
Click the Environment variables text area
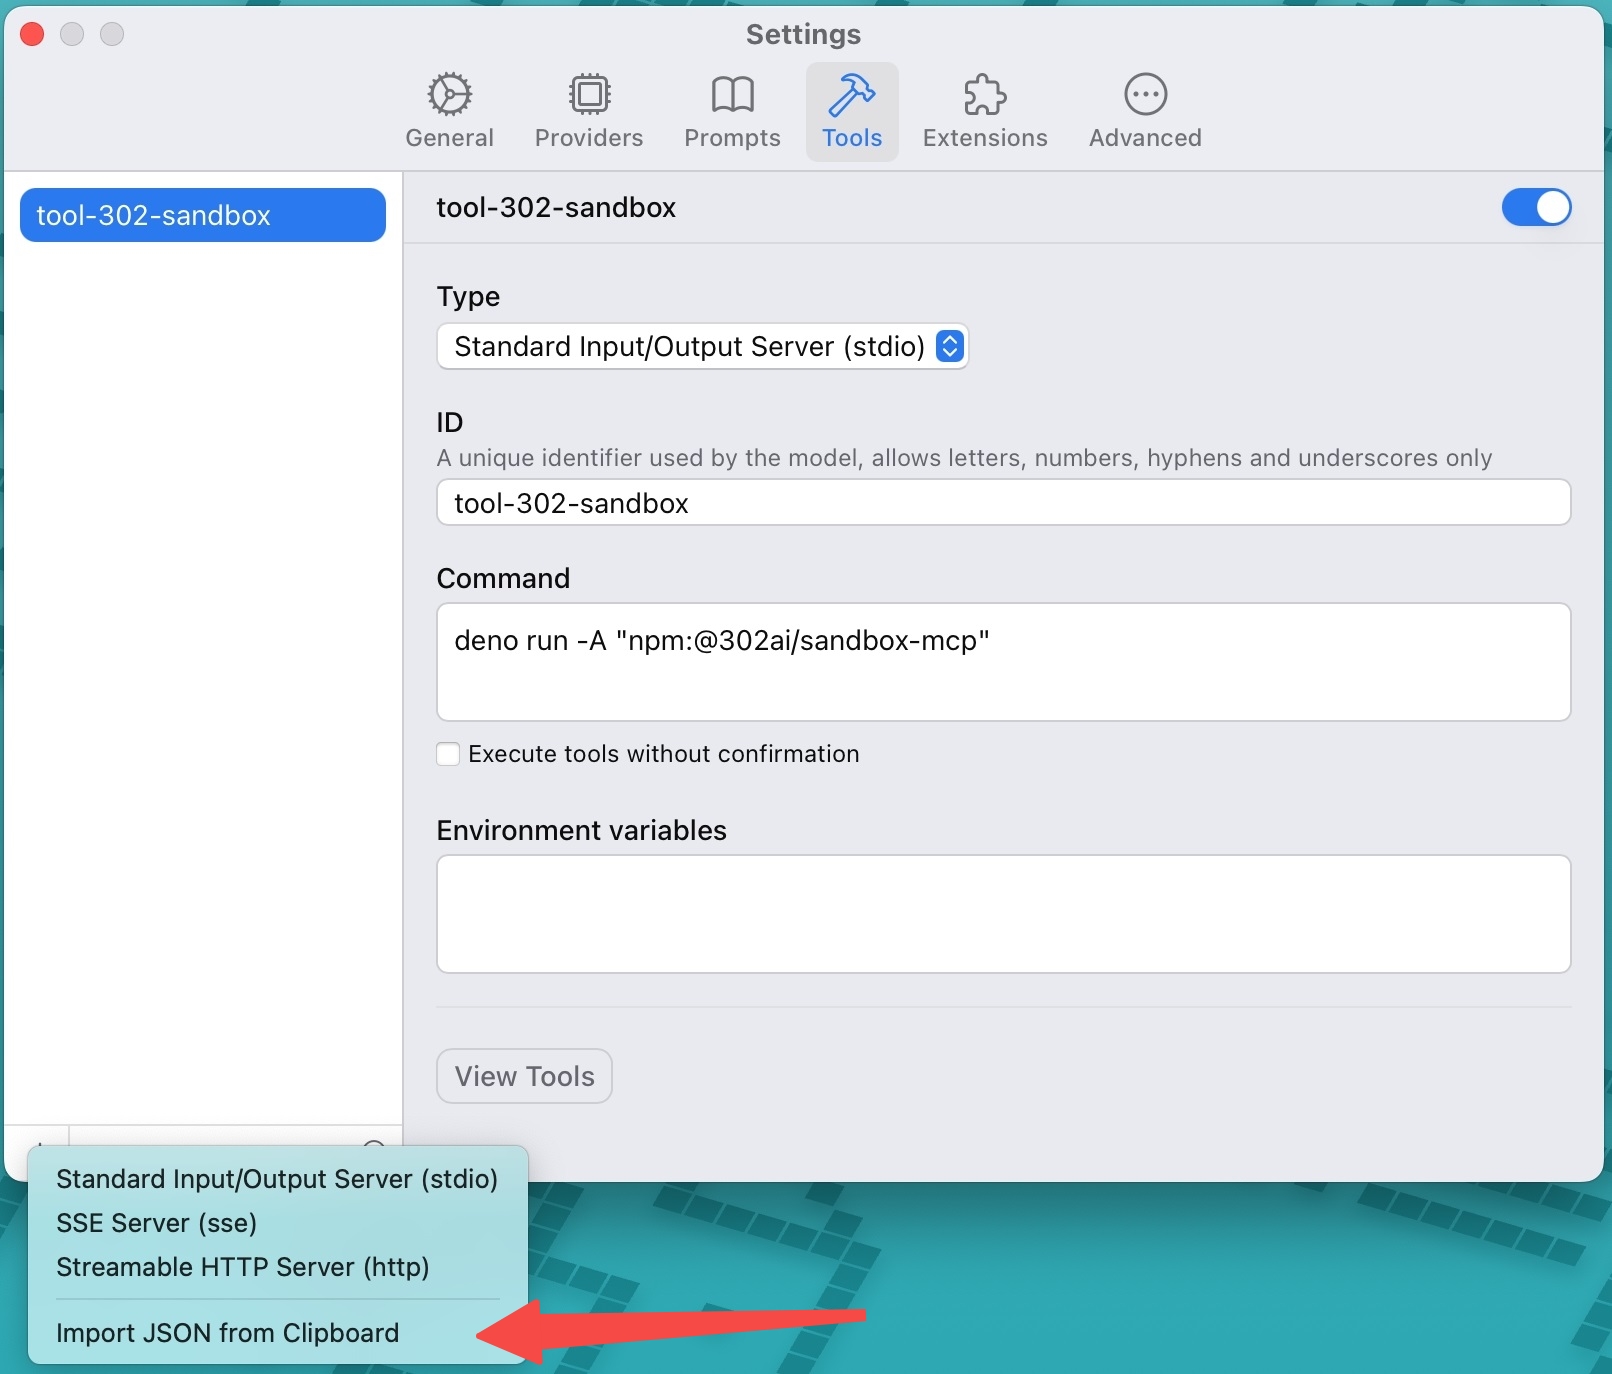click(1004, 914)
